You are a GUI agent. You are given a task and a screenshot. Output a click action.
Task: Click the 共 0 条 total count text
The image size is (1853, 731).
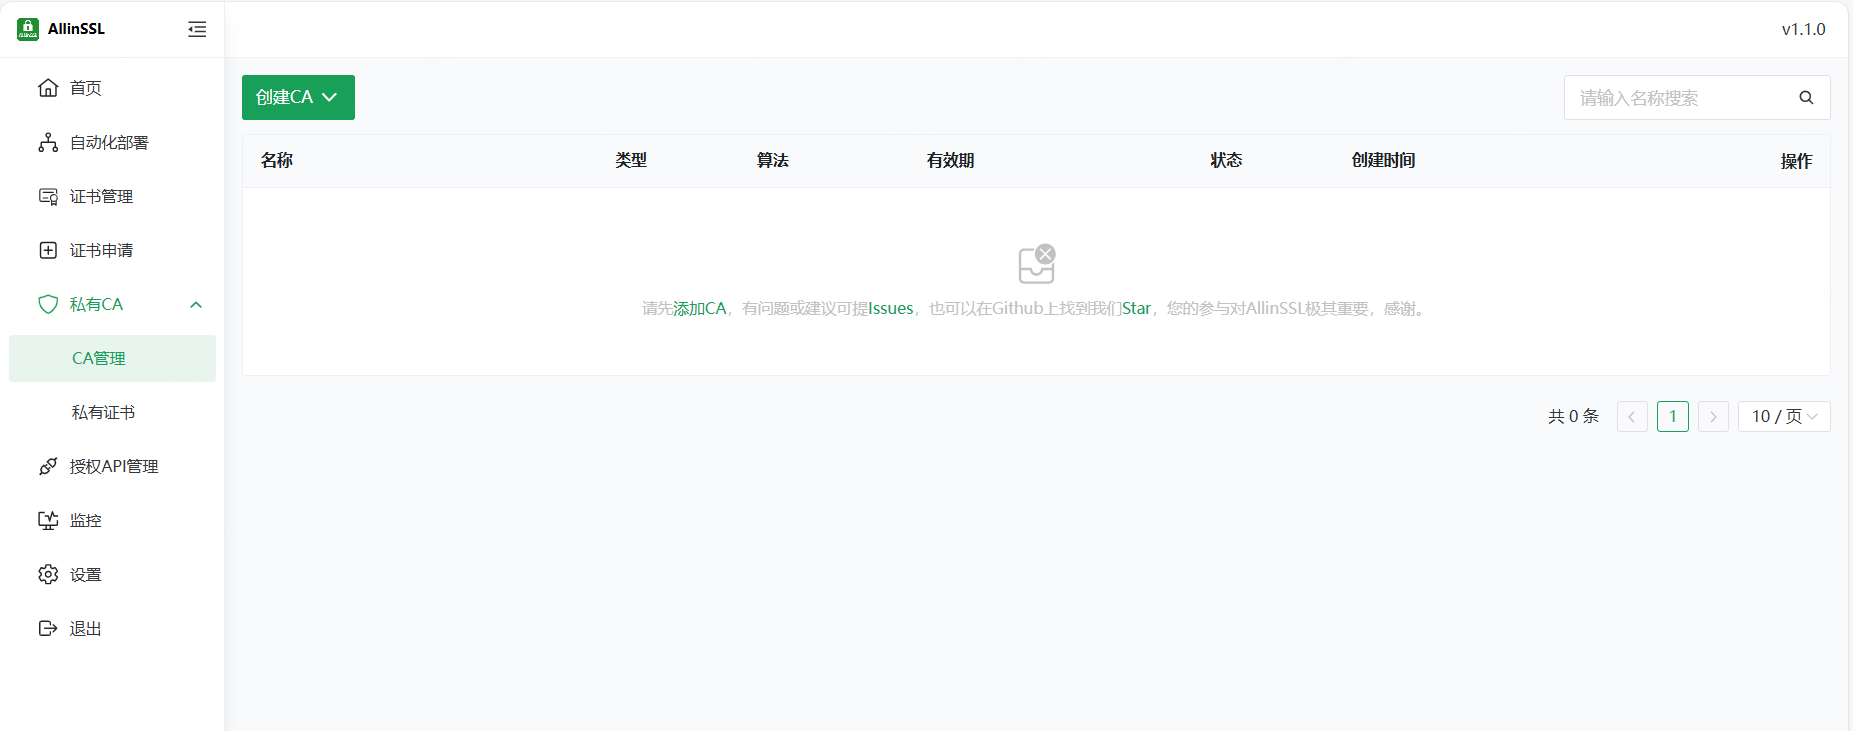pos(1573,416)
